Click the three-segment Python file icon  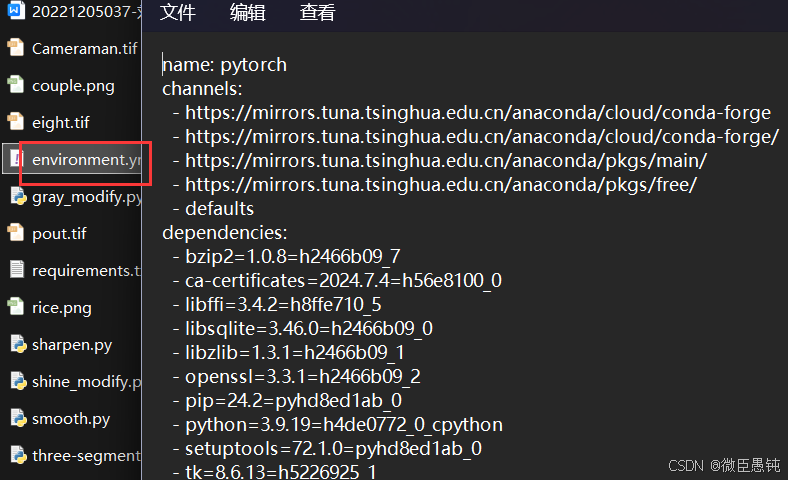pos(18,455)
